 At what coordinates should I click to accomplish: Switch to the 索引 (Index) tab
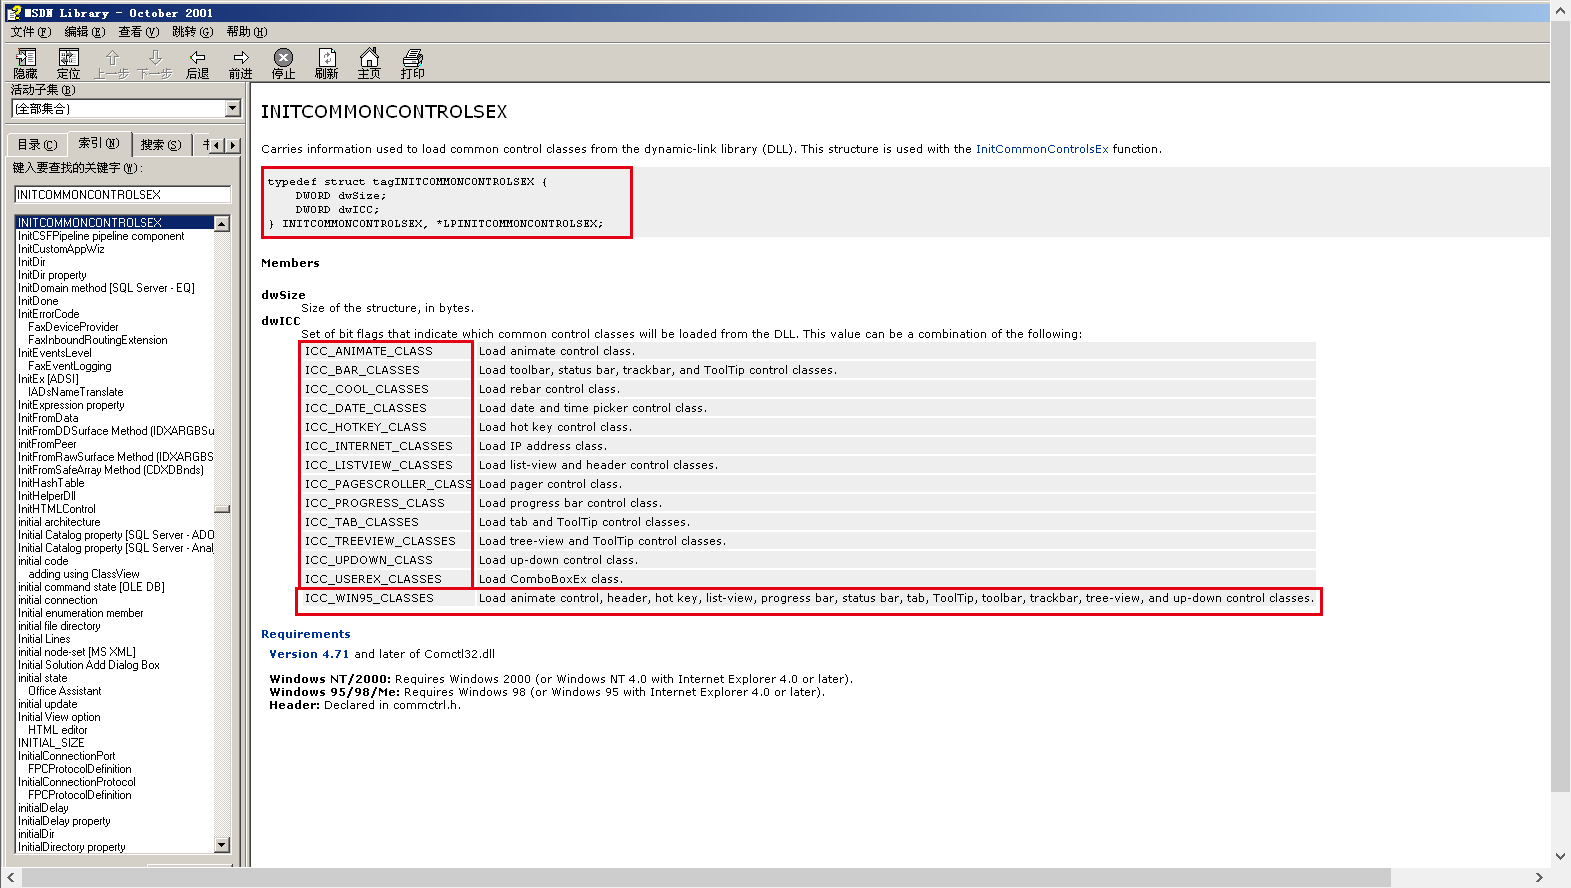pyautogui.click(x=99, y=143)
